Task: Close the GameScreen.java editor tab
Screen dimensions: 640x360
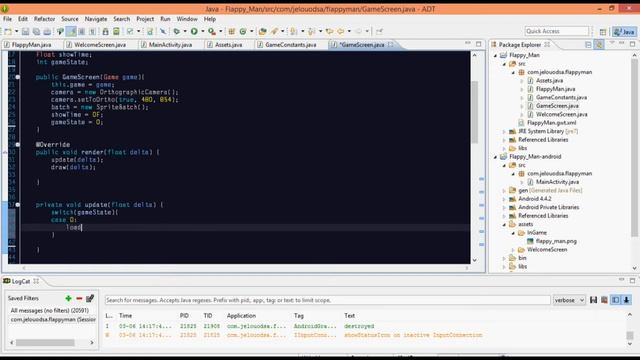Action: 391,44
